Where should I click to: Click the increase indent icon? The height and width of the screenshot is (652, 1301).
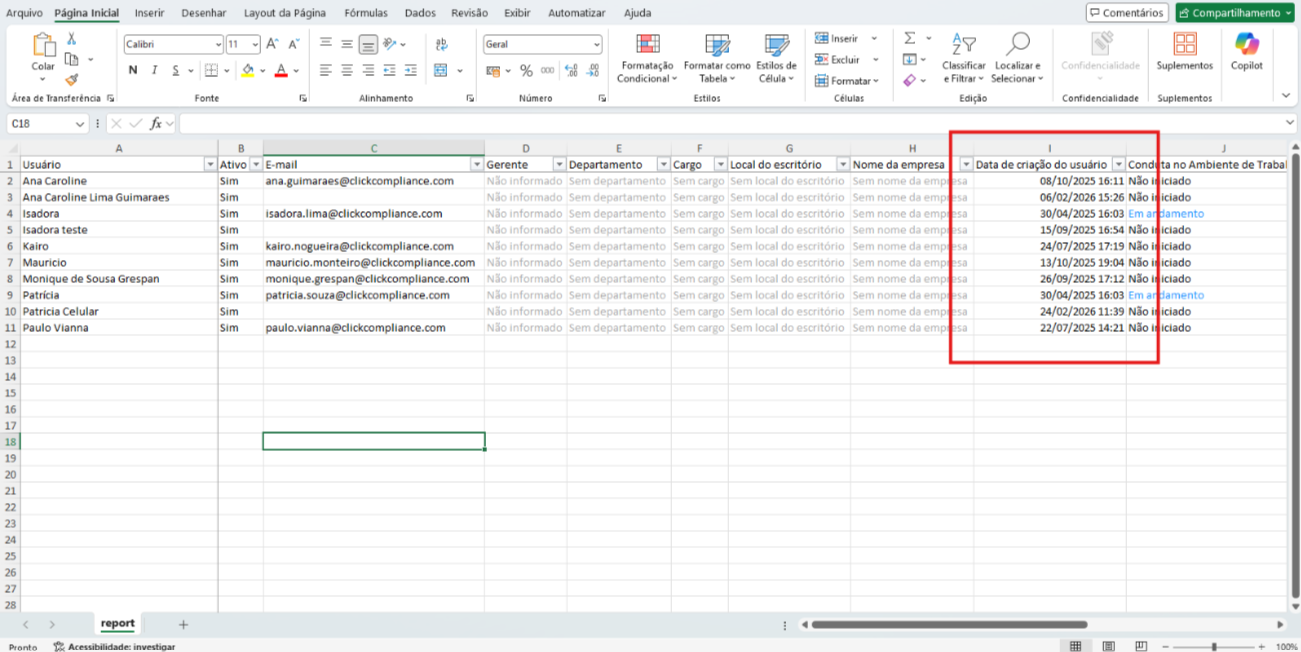pyautogui.click(x=413, y=71)
